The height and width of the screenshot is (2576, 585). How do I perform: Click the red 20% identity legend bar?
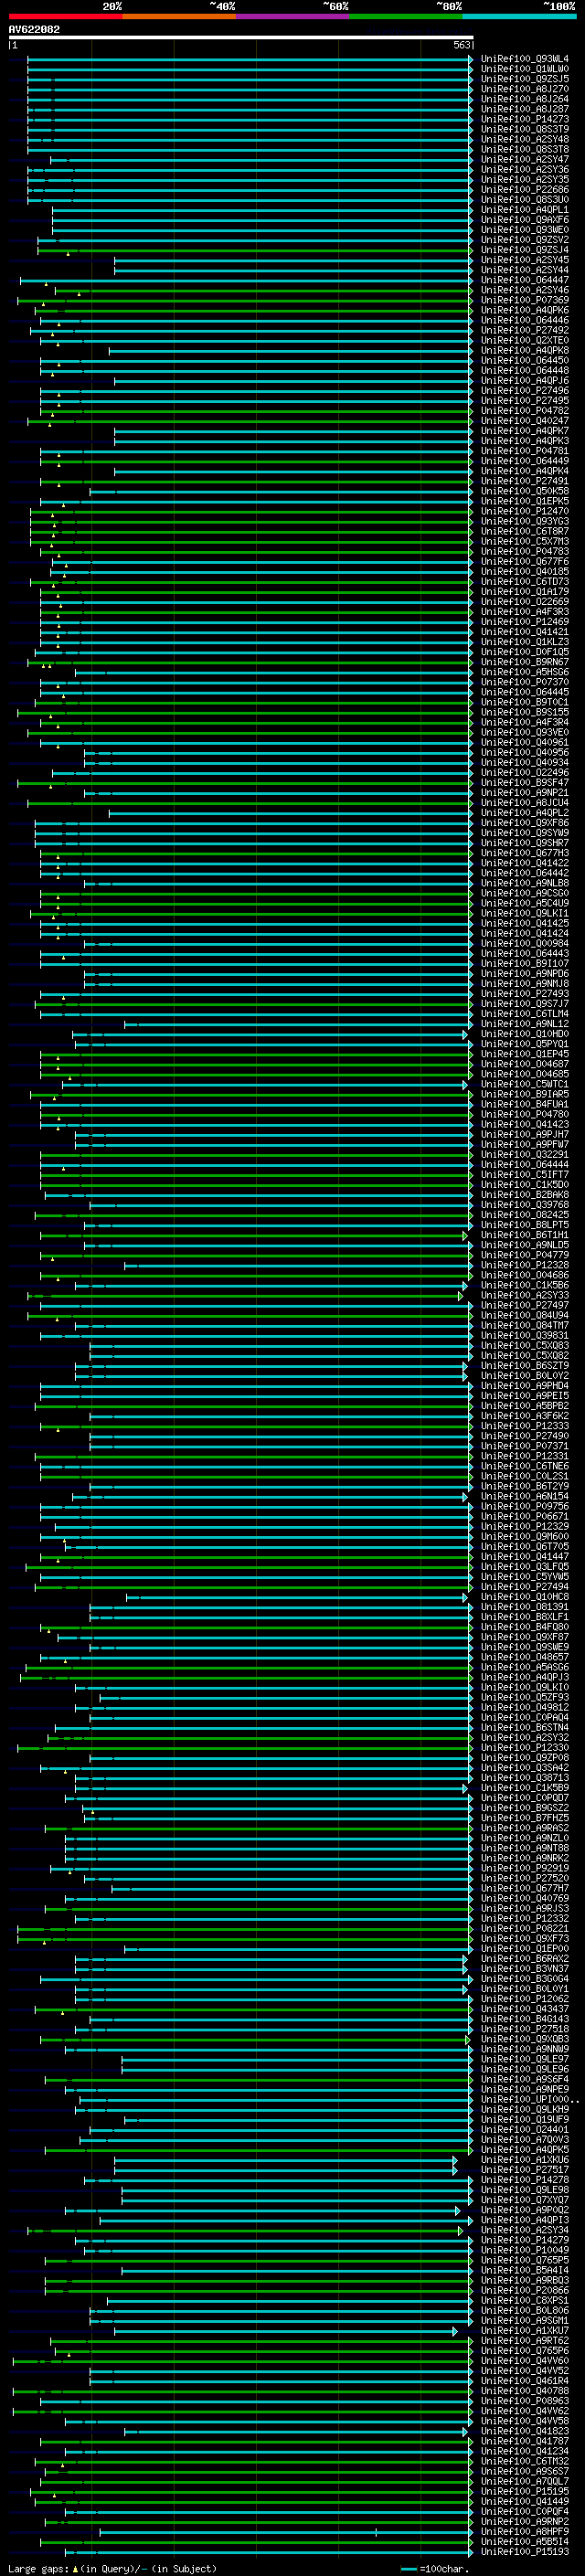(x=65, y=16)
